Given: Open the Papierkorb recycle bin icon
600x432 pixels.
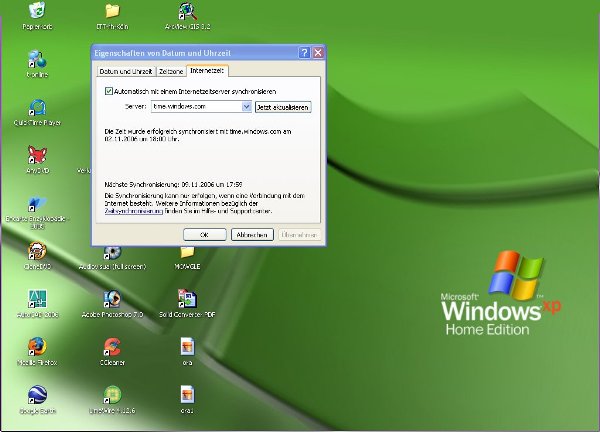Looking at the screenshot, I should click(x=37, y=10).
